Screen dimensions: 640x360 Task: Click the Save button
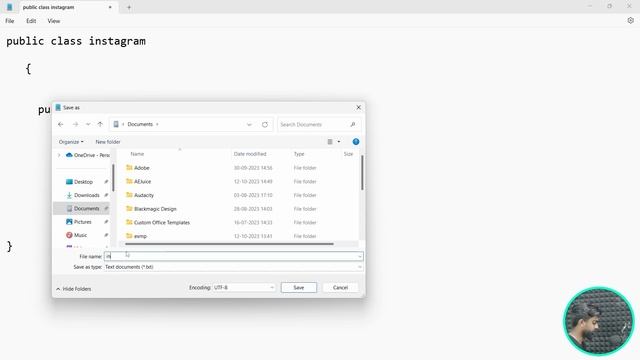[x=299, y=287]
